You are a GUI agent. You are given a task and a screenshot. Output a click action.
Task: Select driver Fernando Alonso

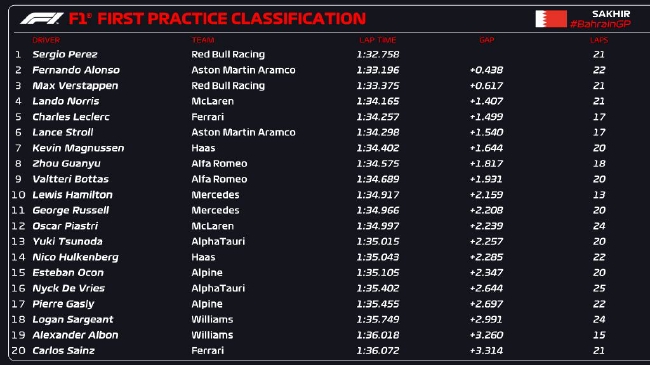tap(76, 70)
